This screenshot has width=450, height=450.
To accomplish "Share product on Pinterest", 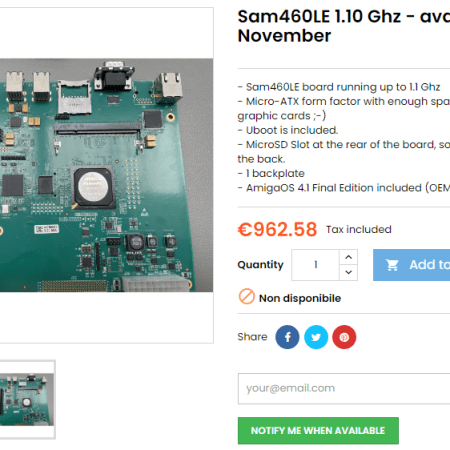I will coord(344,337).
